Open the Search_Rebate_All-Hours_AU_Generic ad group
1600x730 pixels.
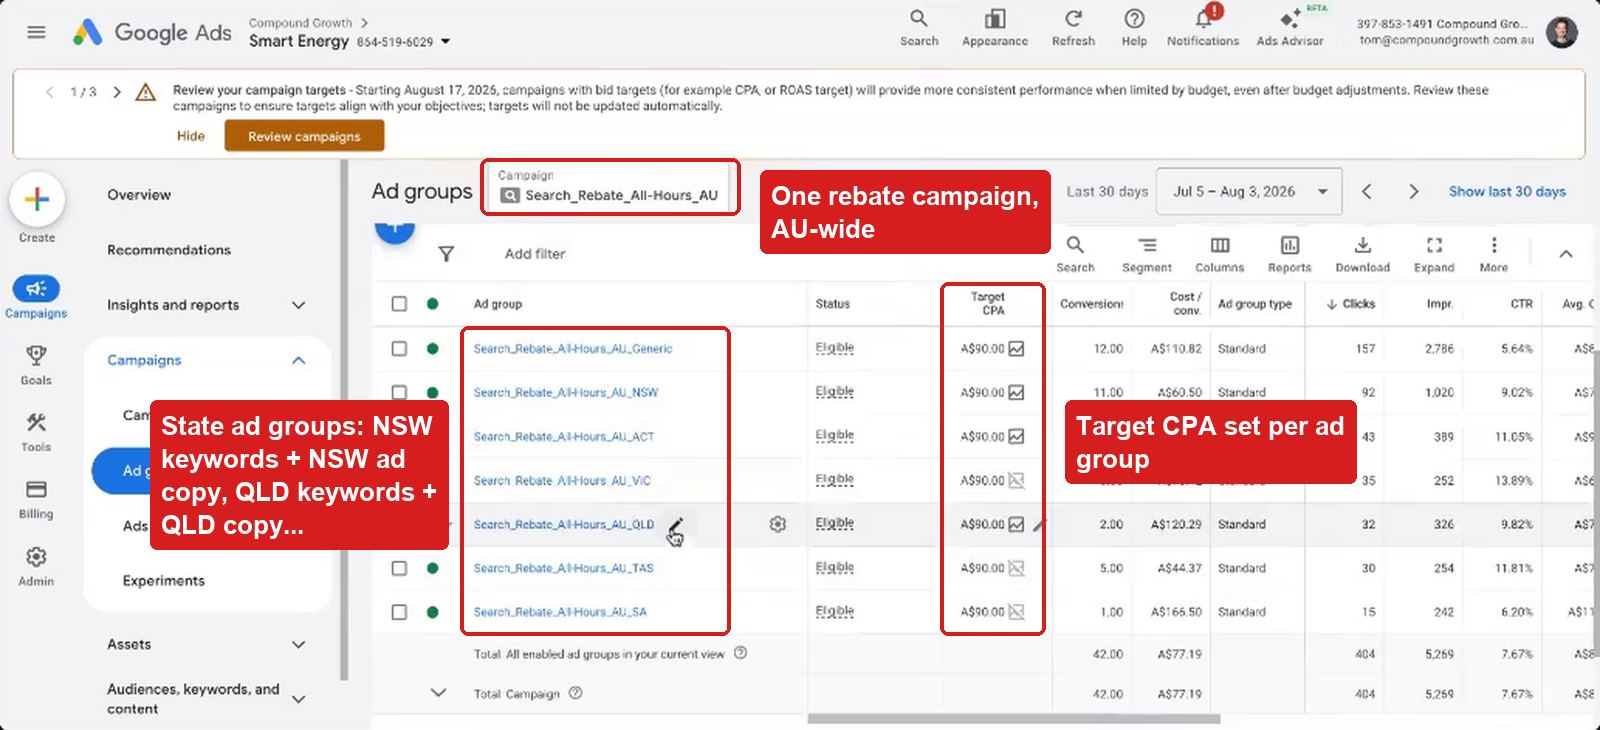click(x=573, y=349)
